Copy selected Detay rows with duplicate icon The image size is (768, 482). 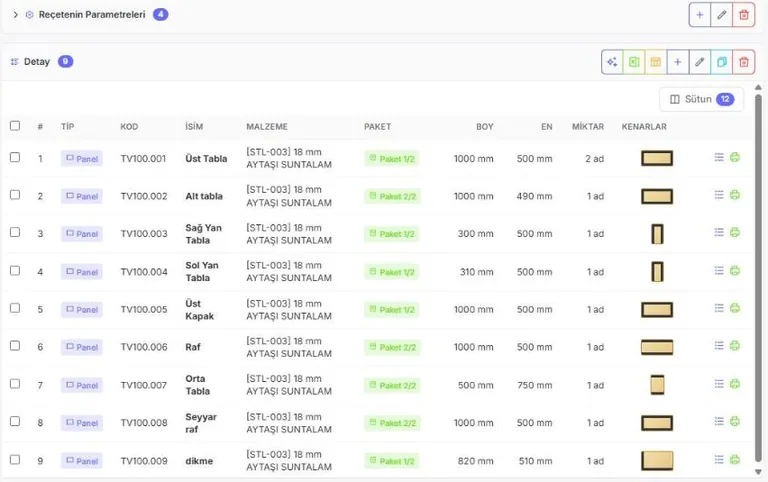(721, 62)
